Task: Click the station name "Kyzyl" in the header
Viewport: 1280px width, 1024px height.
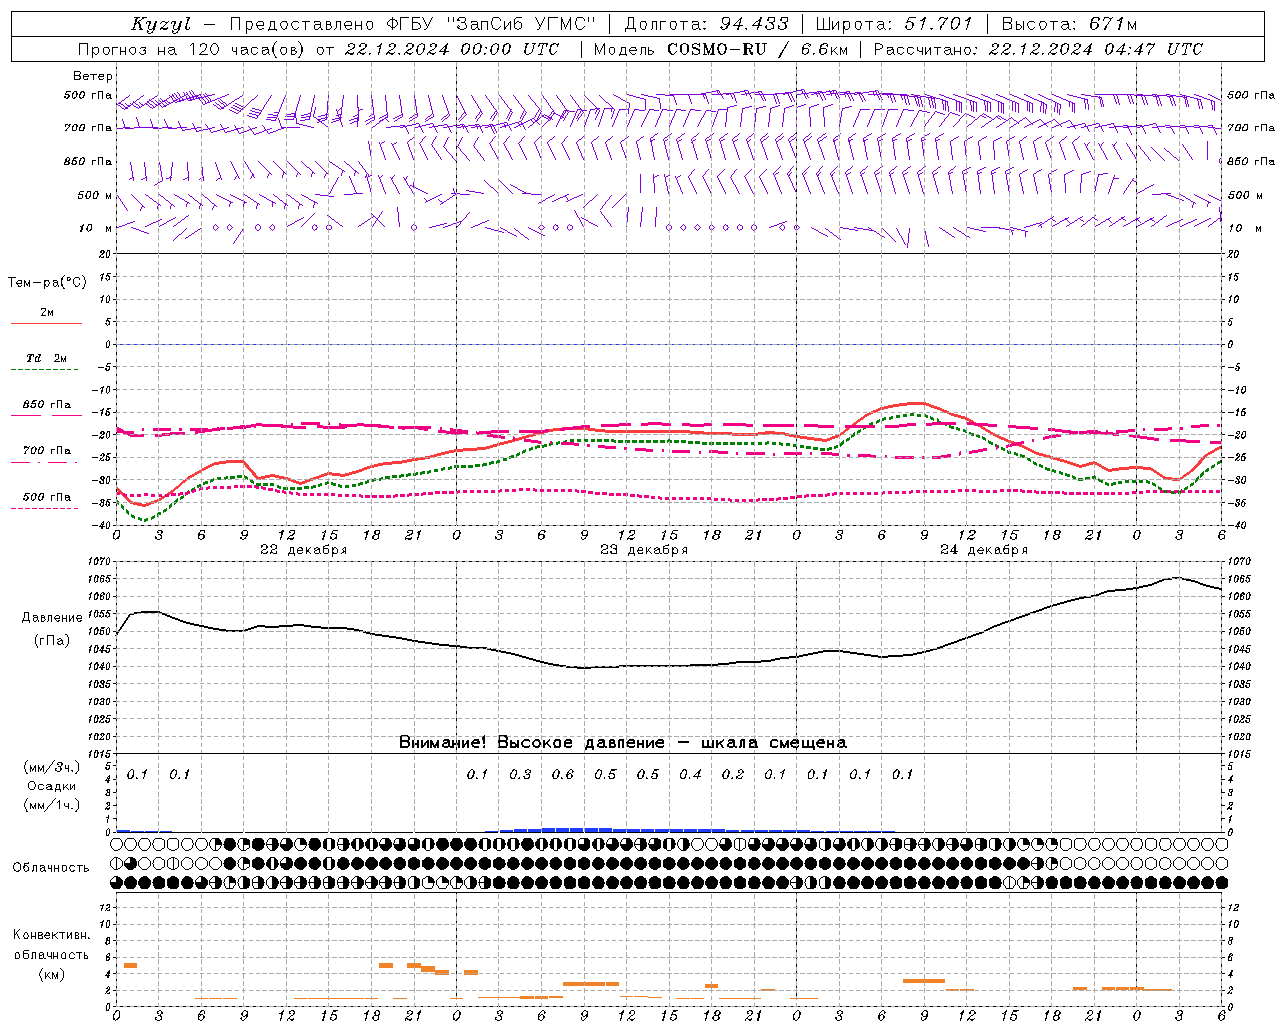Action: [161, 24]
